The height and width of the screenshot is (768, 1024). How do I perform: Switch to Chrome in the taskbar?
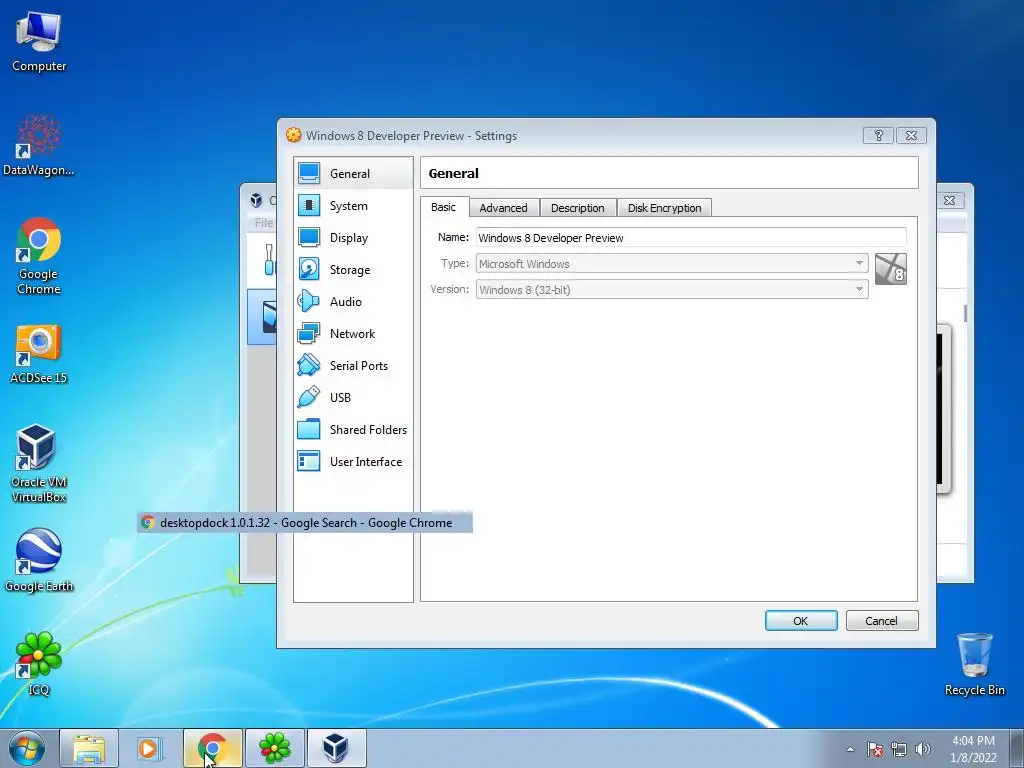coord(212,748)
